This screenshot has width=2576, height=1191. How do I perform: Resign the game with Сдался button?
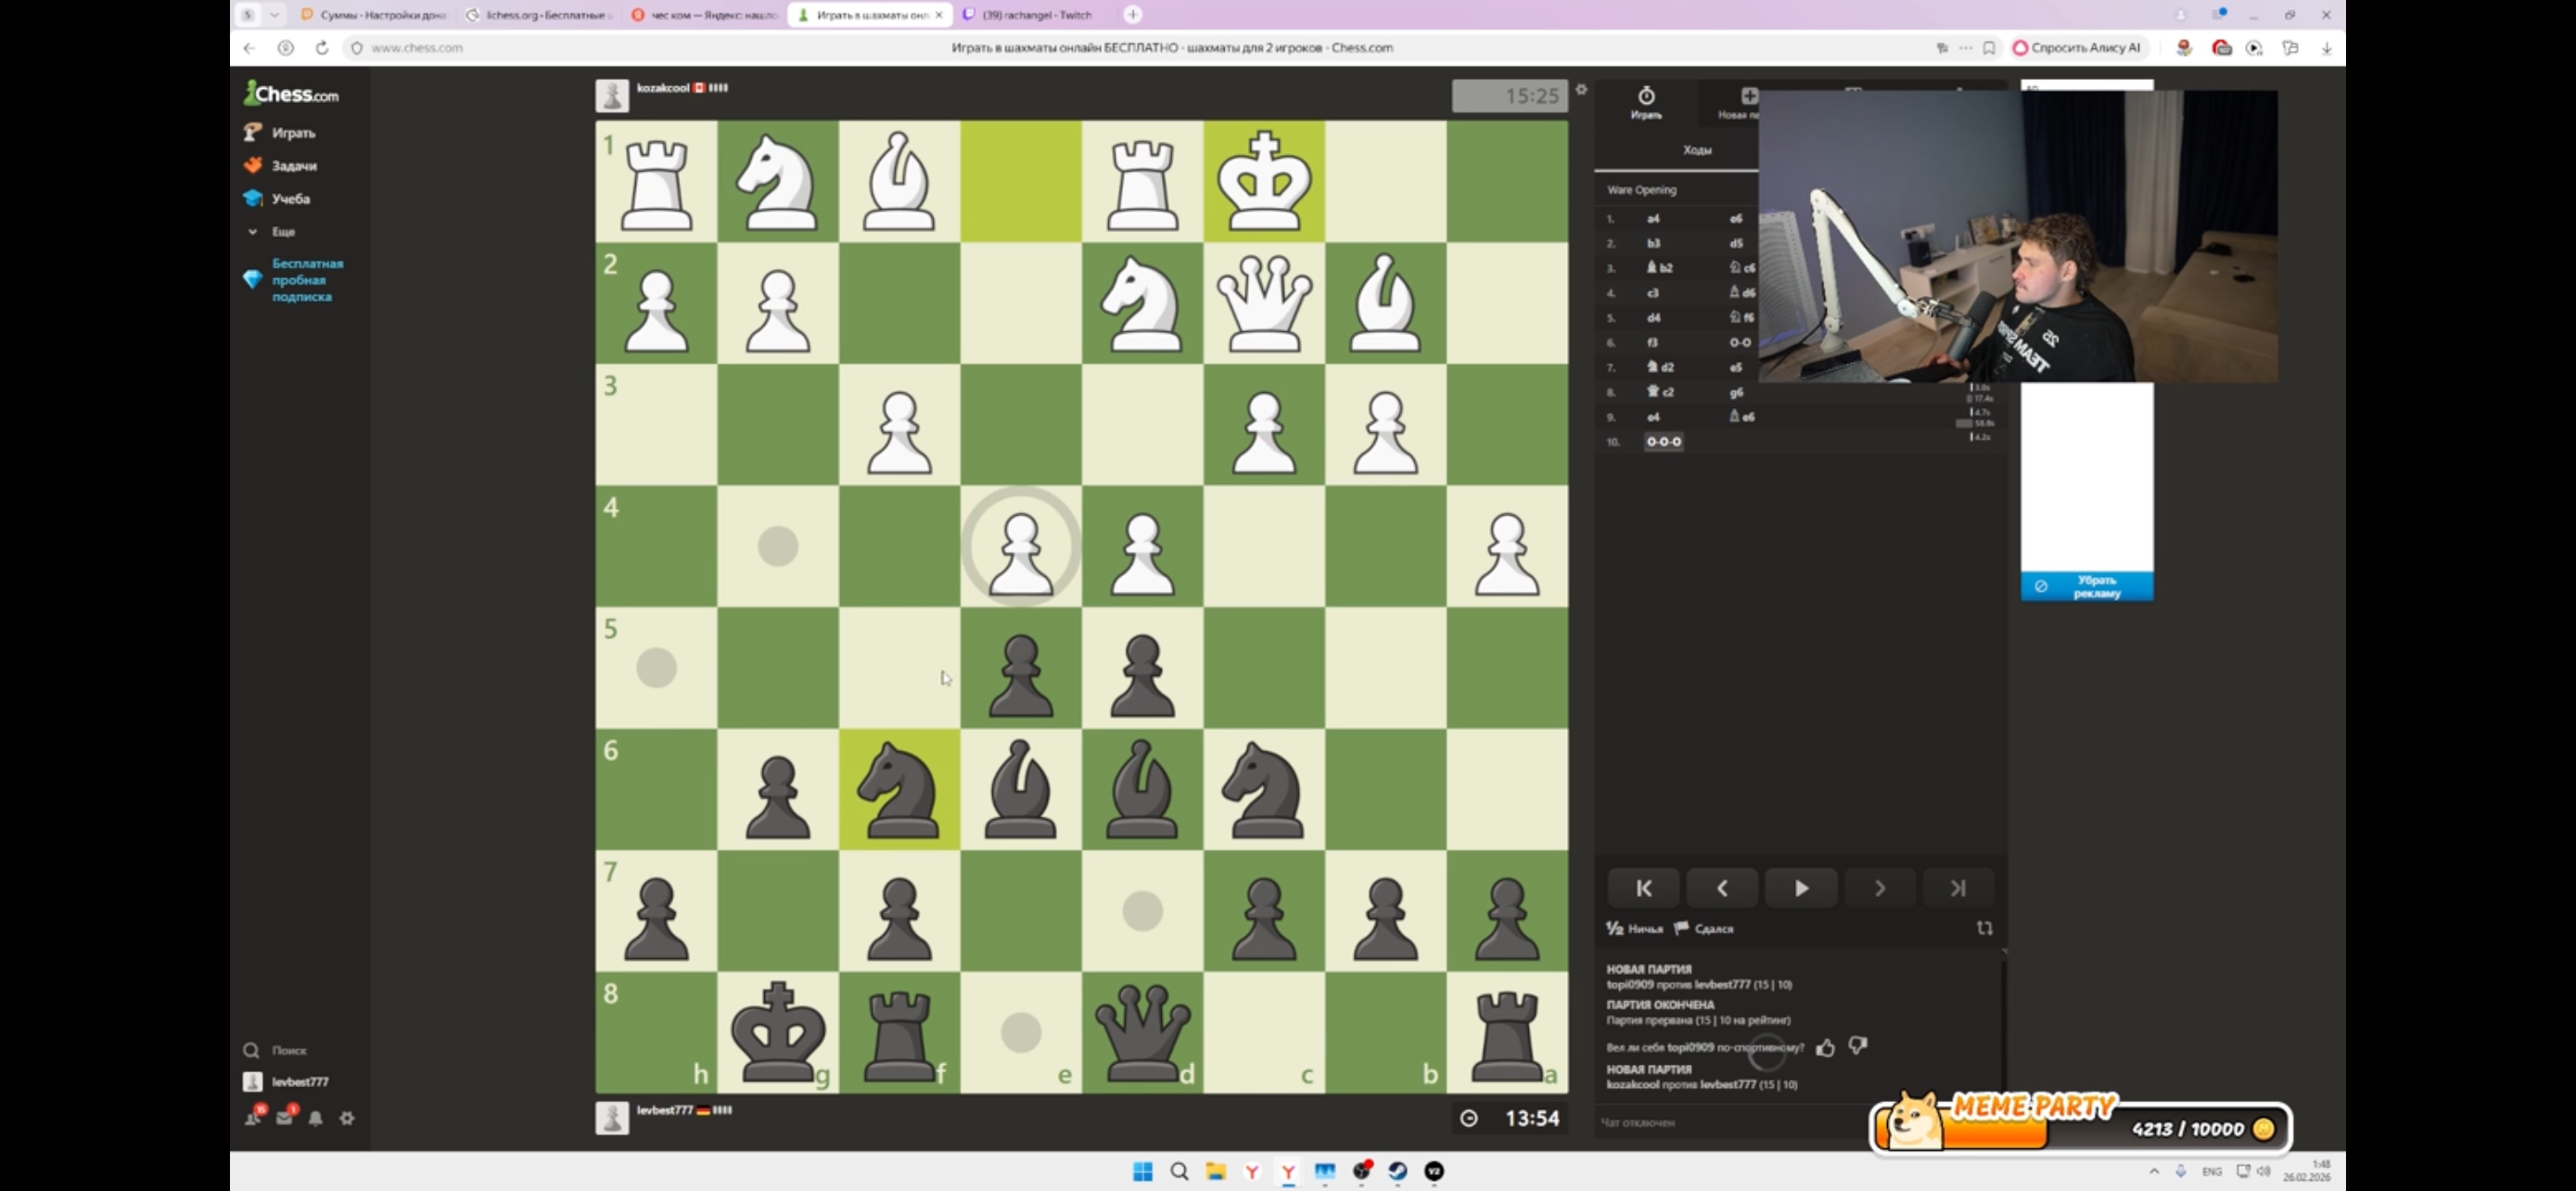1704,929
